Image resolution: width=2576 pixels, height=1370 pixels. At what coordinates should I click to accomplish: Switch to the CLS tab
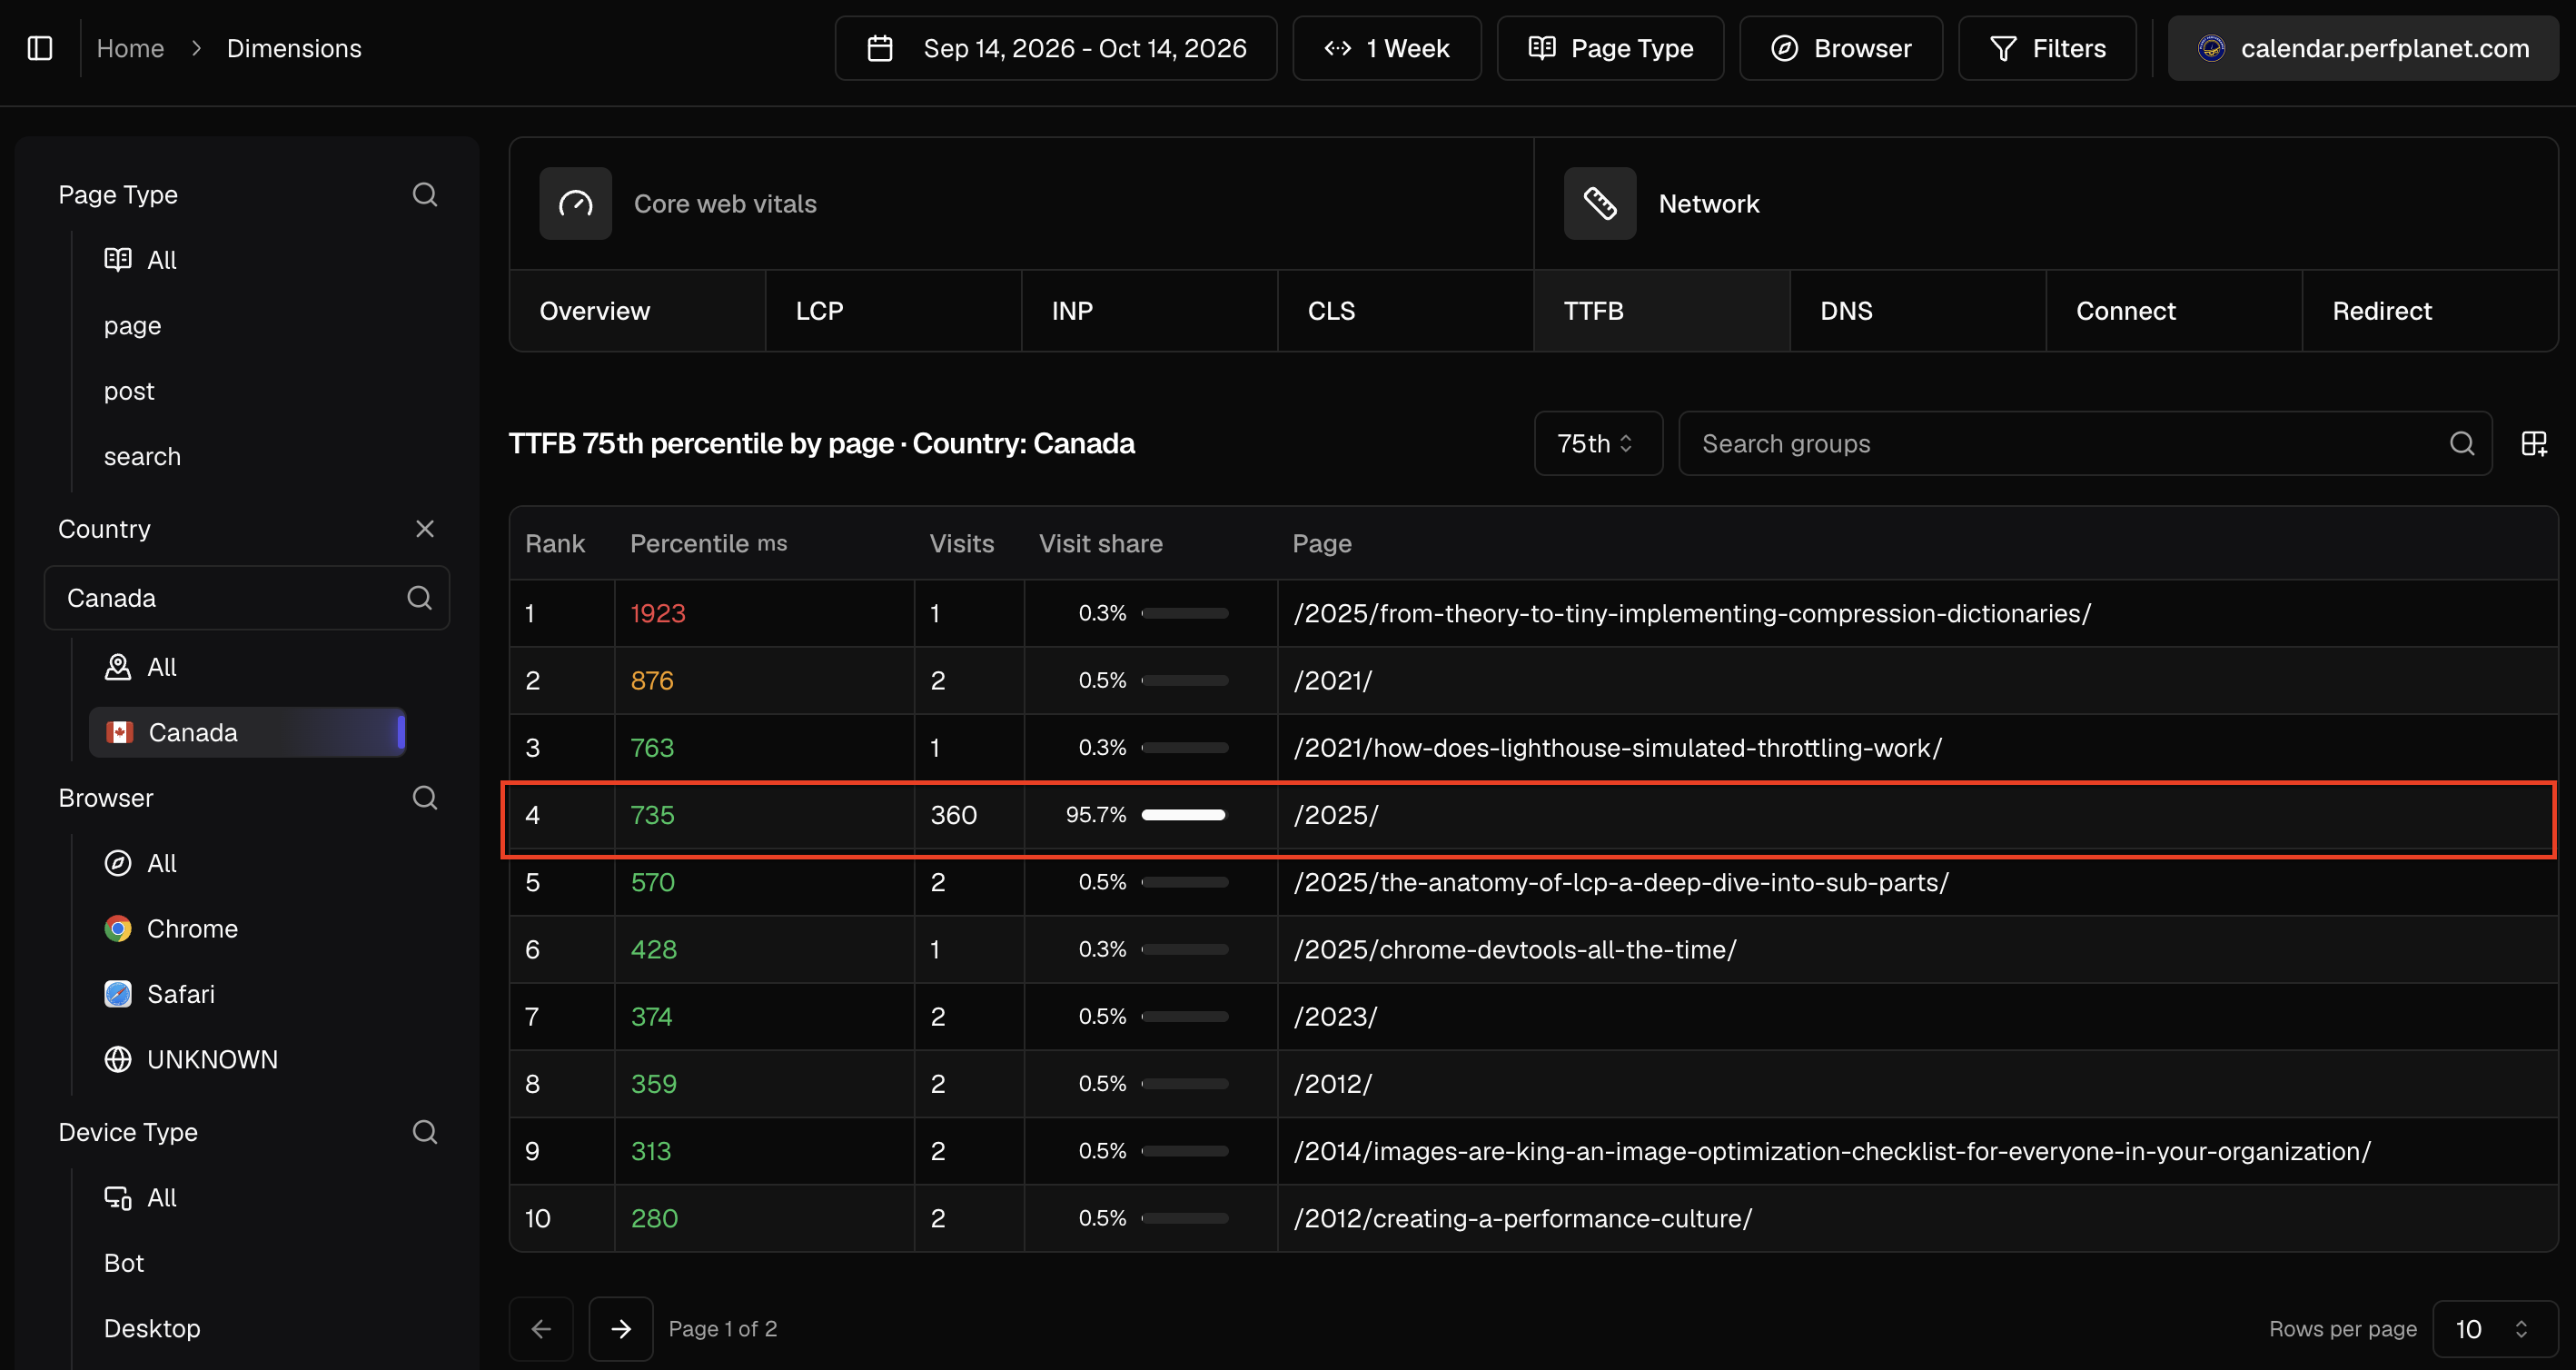pos(1405,311)
